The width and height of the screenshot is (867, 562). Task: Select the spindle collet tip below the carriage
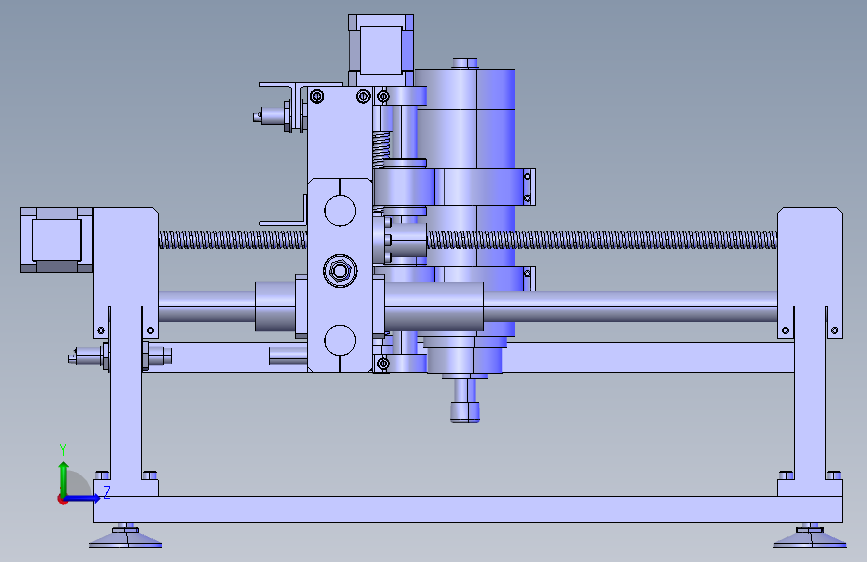[x=464, y=412]
